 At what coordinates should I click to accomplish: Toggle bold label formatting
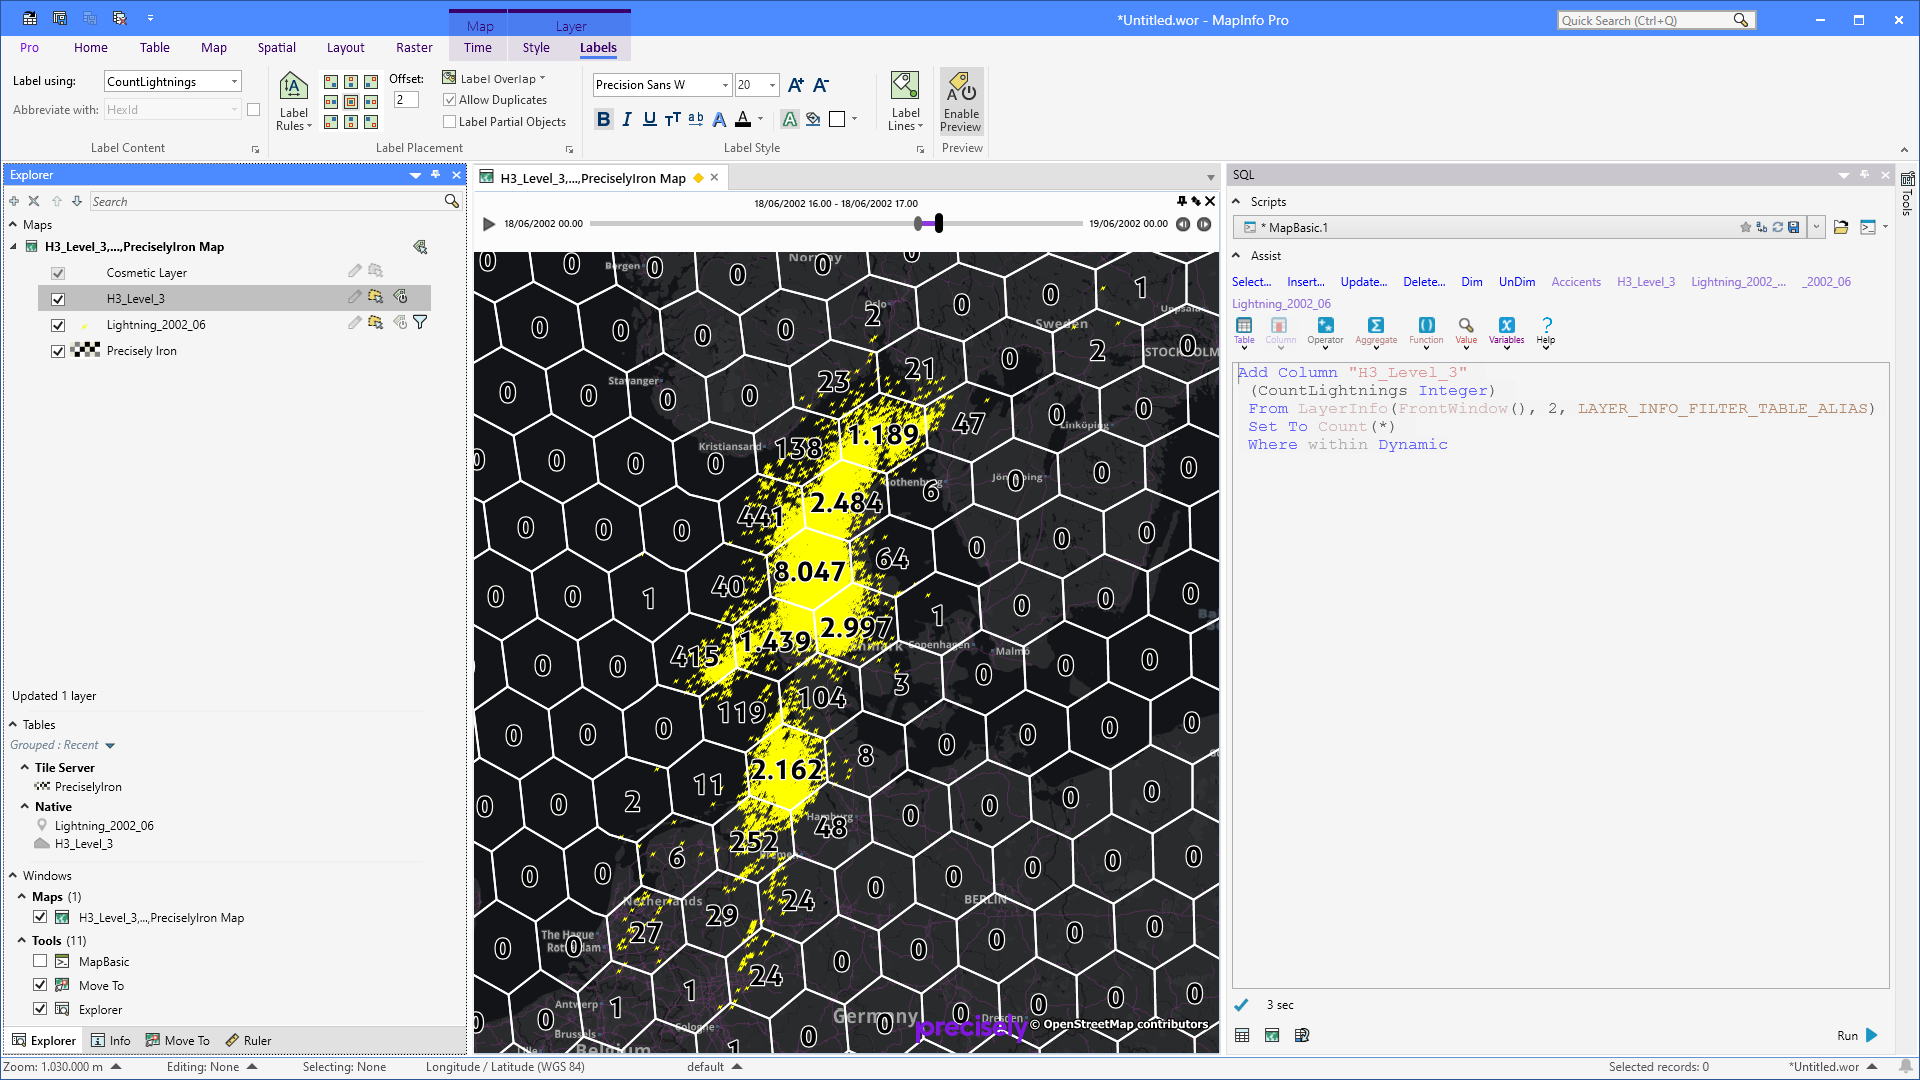[603, 119]
